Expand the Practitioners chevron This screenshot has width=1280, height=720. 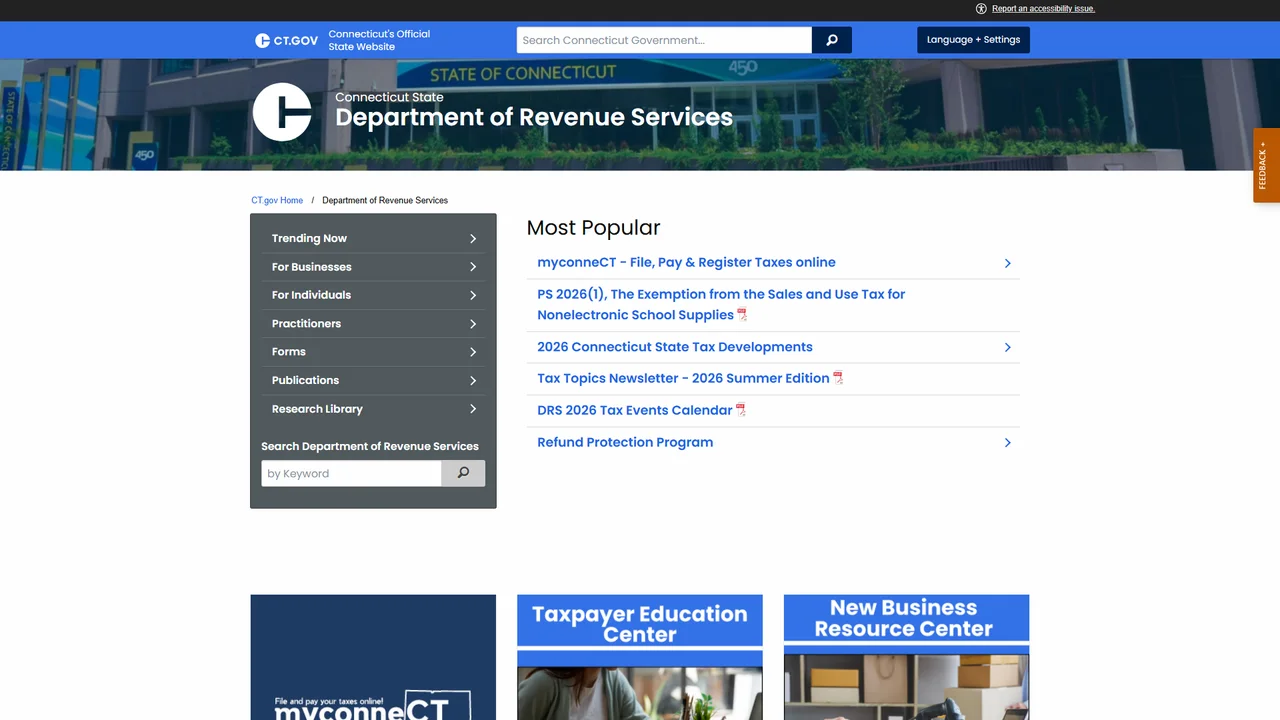pos(473,324)
